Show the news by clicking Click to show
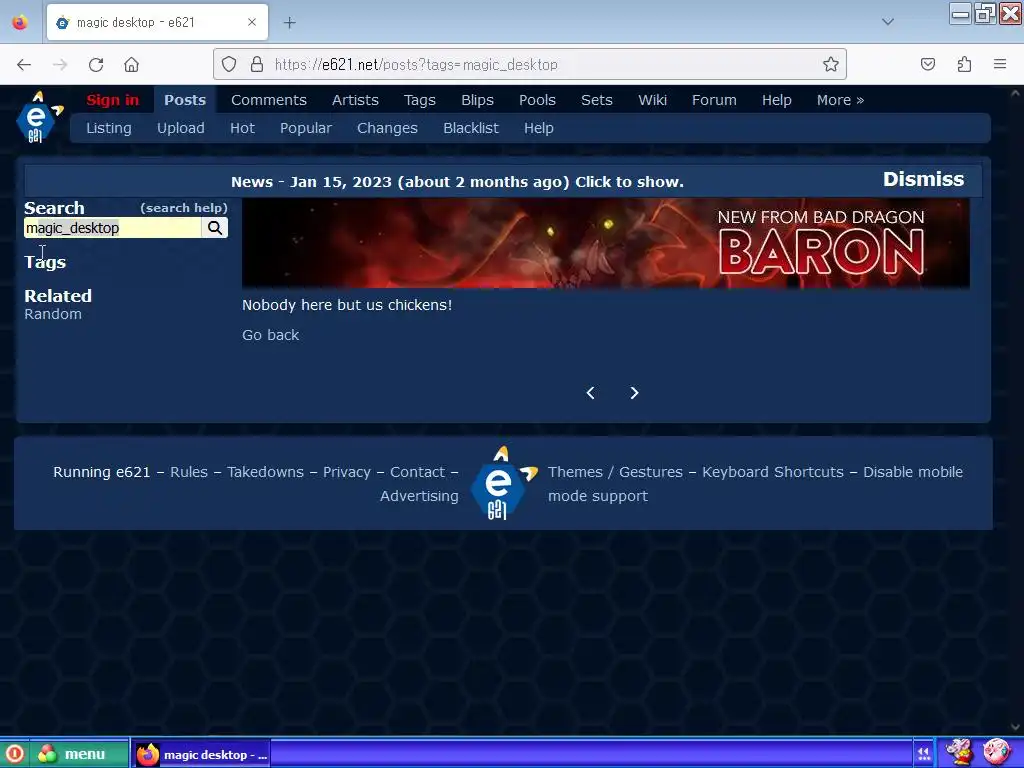This screenshot has width=1024, height=768. (629, 182)
